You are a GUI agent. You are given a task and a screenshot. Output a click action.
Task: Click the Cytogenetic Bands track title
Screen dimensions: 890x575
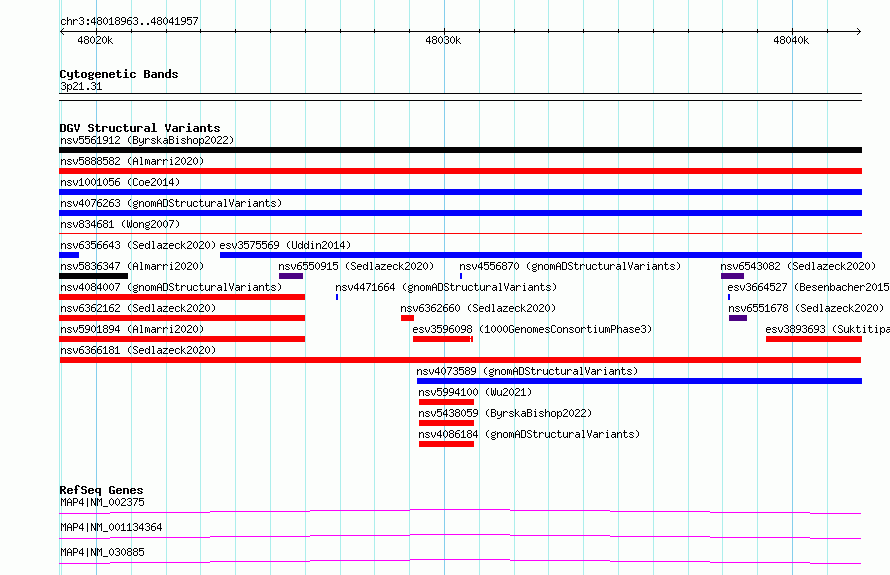tap(119, 74)
